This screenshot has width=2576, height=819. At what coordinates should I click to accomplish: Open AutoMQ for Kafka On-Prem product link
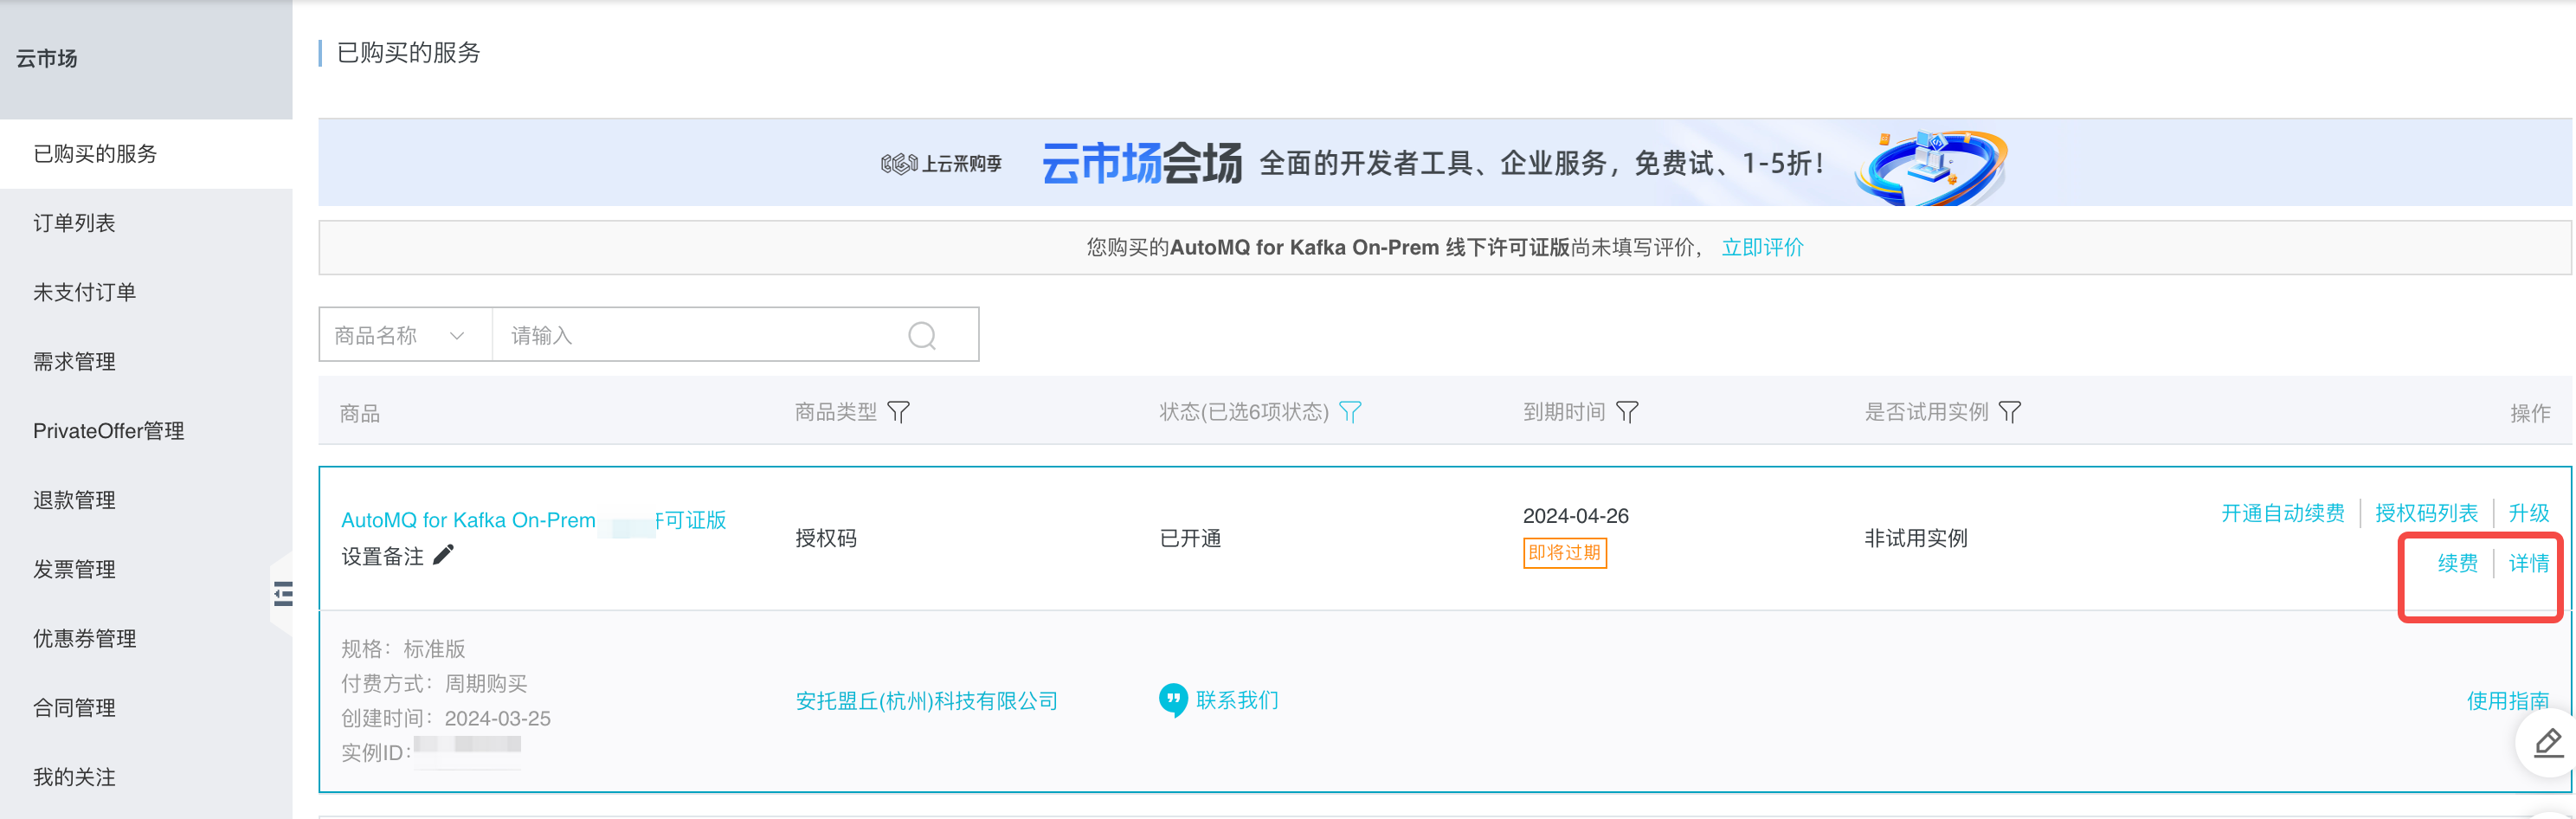tap(533, 520)
